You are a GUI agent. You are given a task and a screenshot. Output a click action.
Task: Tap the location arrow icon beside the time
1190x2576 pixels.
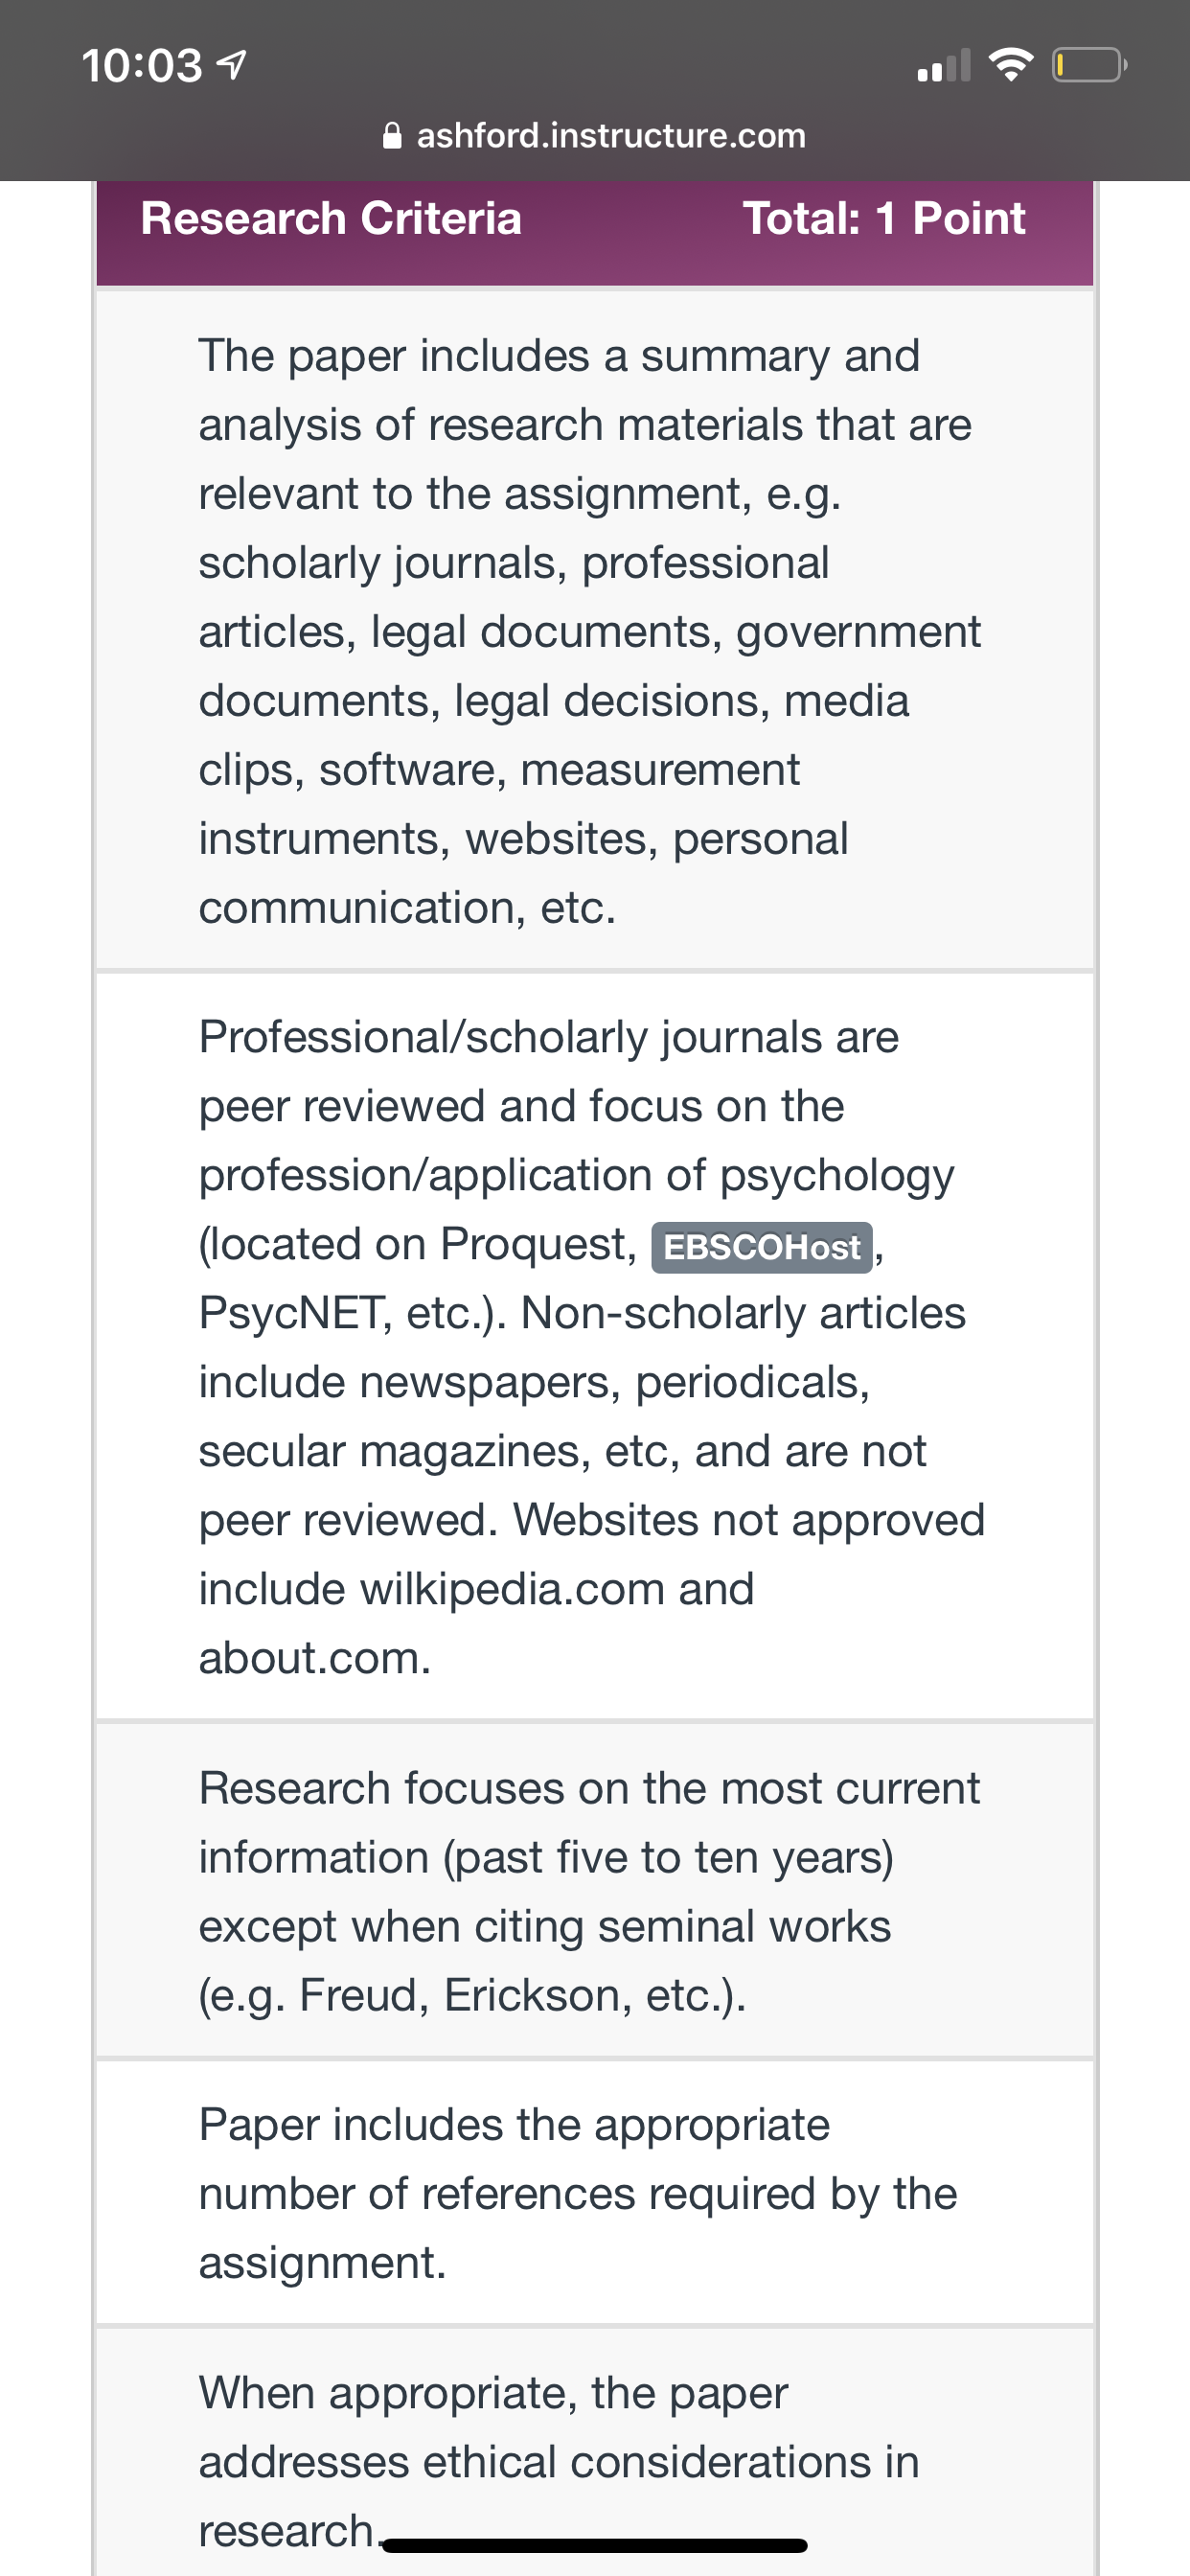coord(231,66)
